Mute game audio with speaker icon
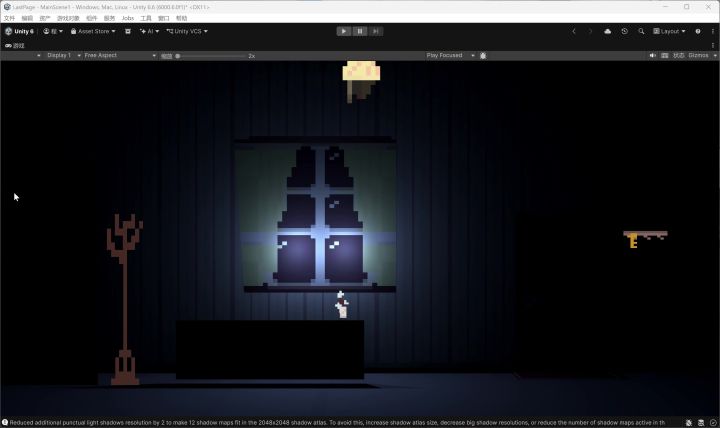720x428 pixels. pyautogui.click(x=652, y=56)
